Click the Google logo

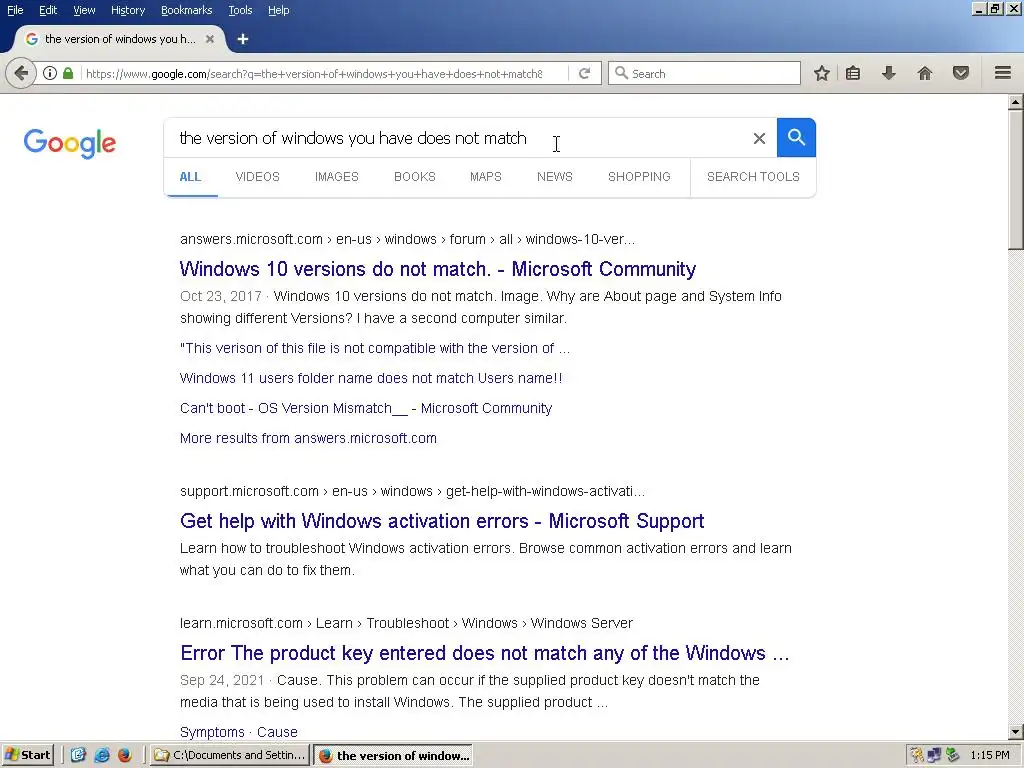pos(70,143)
